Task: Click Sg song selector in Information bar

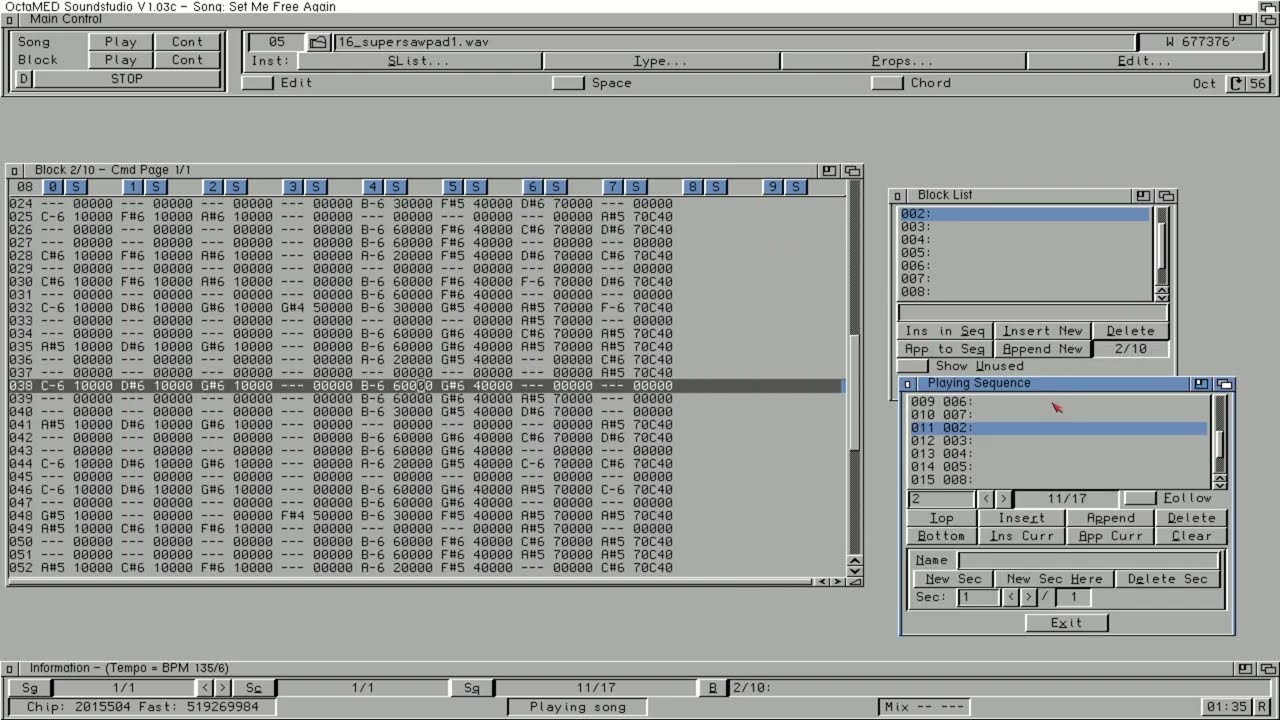Action: pos(30,688)
